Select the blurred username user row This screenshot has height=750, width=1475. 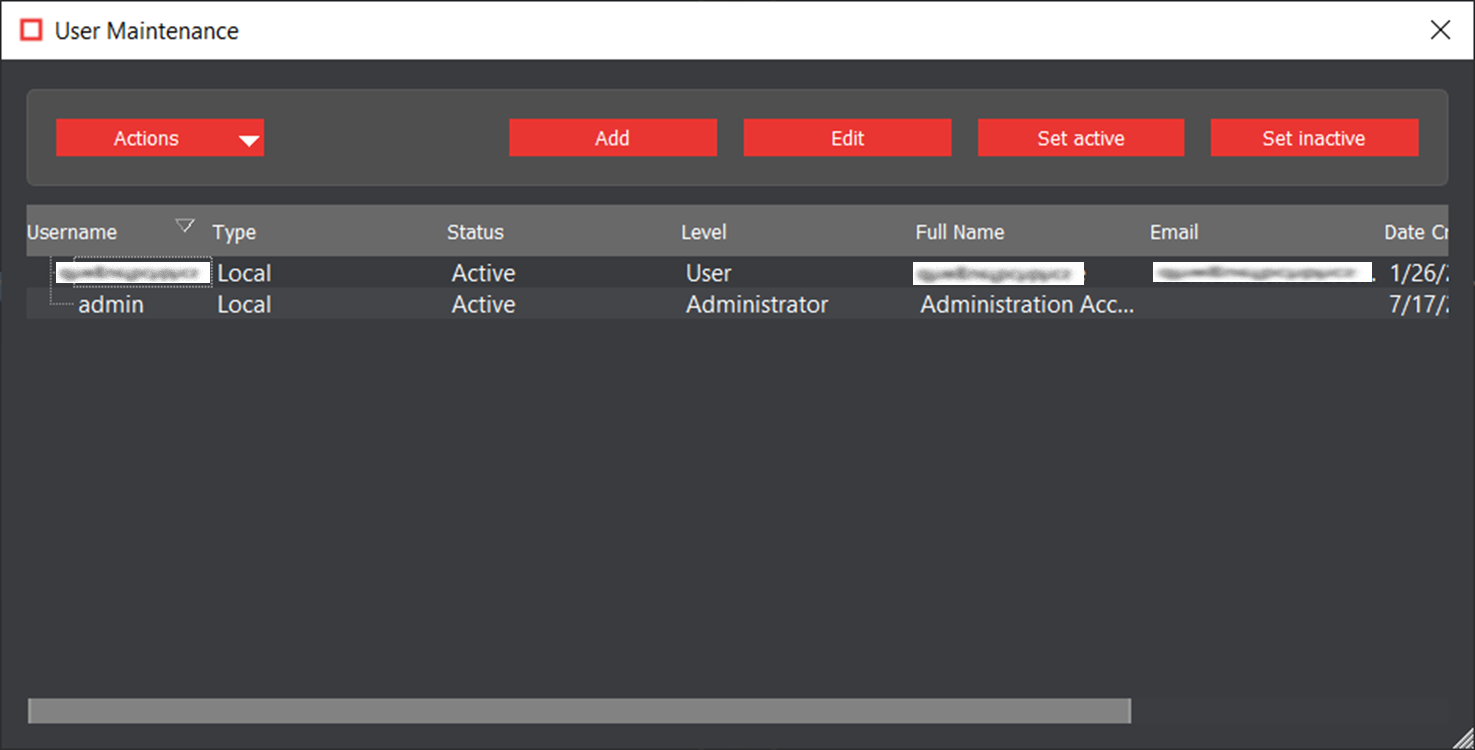[133, 273]
